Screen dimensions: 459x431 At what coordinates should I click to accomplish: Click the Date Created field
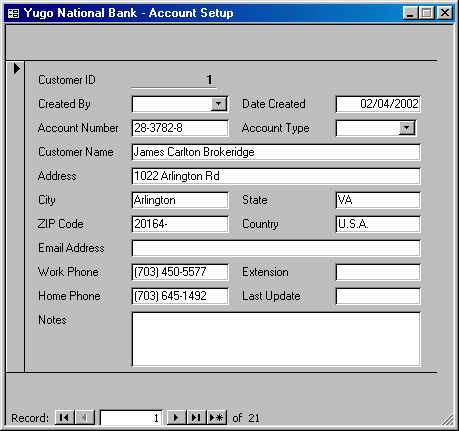click(x=378, y=104)
